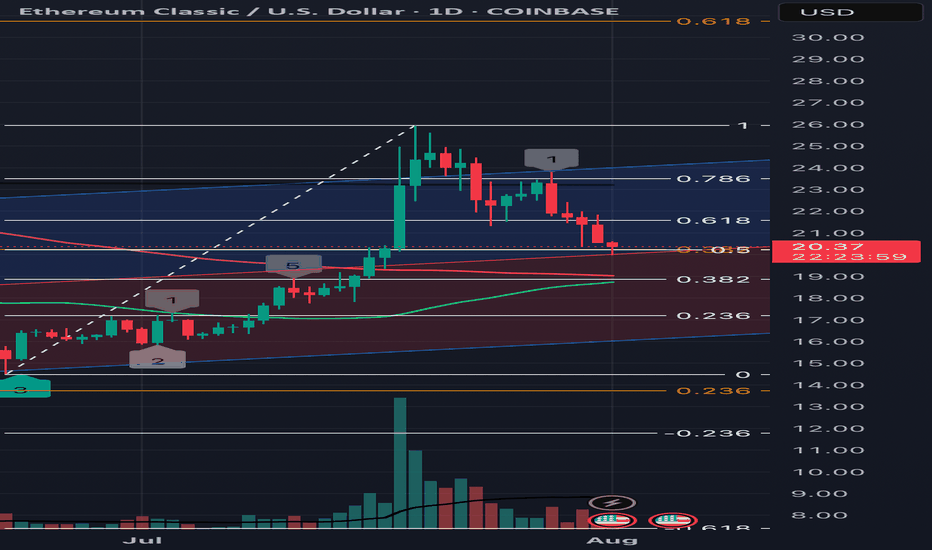Click the white 0.236 Fibonacci label
This screenshot has width=932, height=550.
[713, 316]
